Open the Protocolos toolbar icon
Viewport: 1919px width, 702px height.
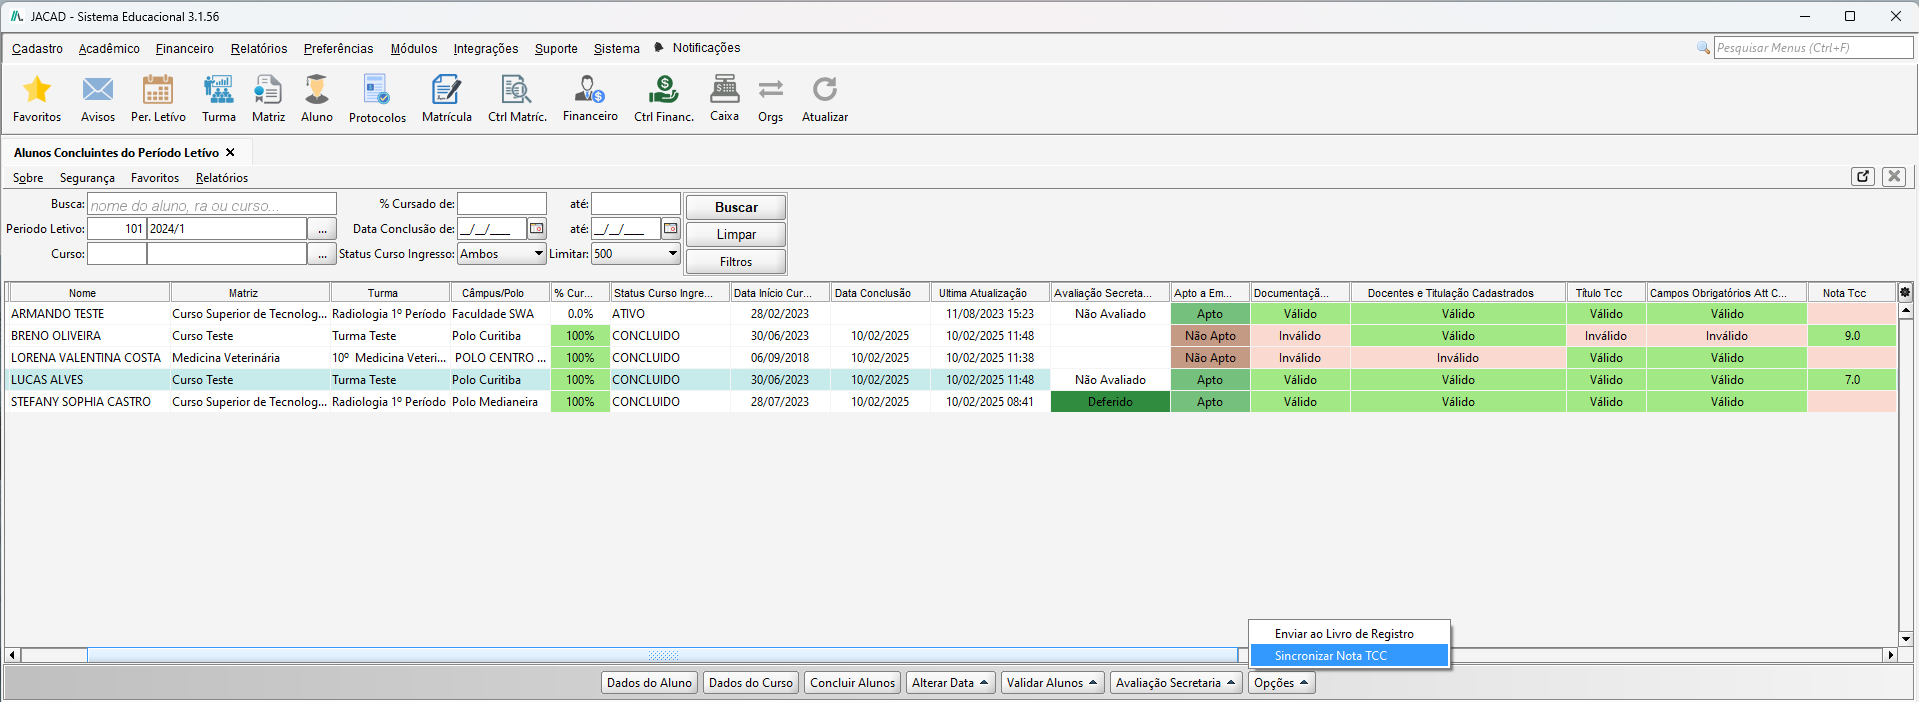[377, 90]
